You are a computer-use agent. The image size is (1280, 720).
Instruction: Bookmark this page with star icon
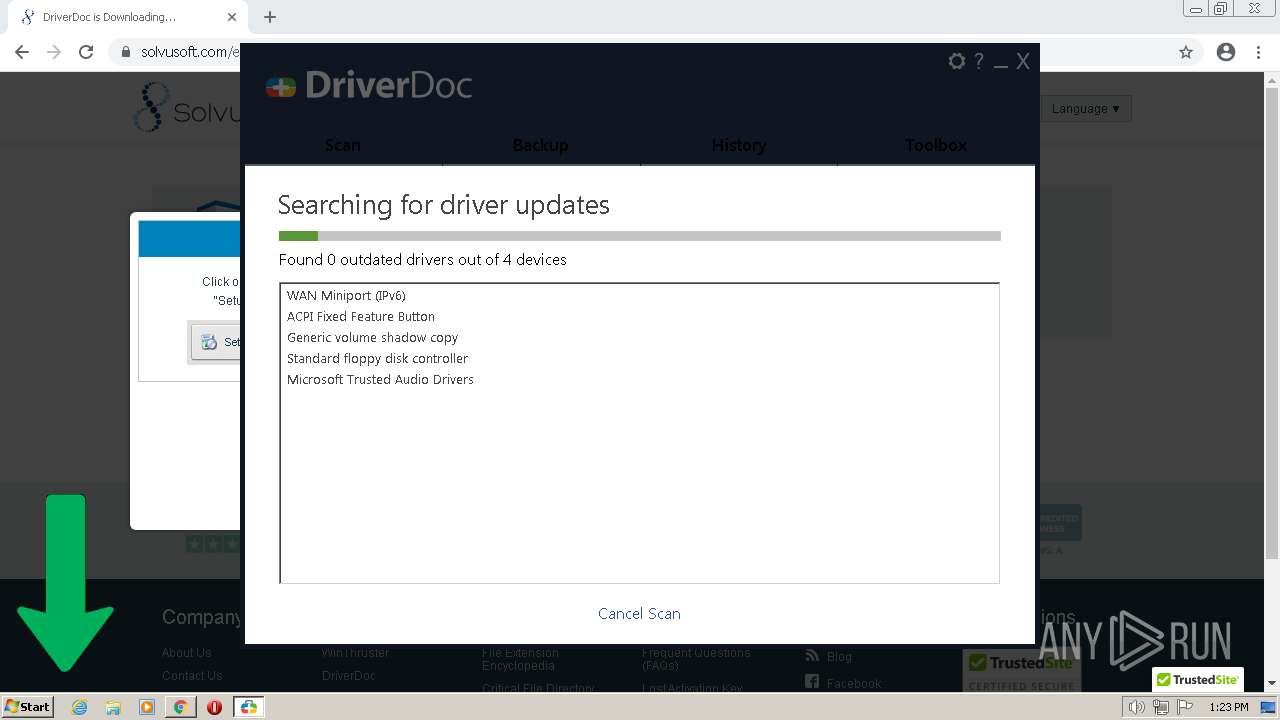[x=1186, y=52]
